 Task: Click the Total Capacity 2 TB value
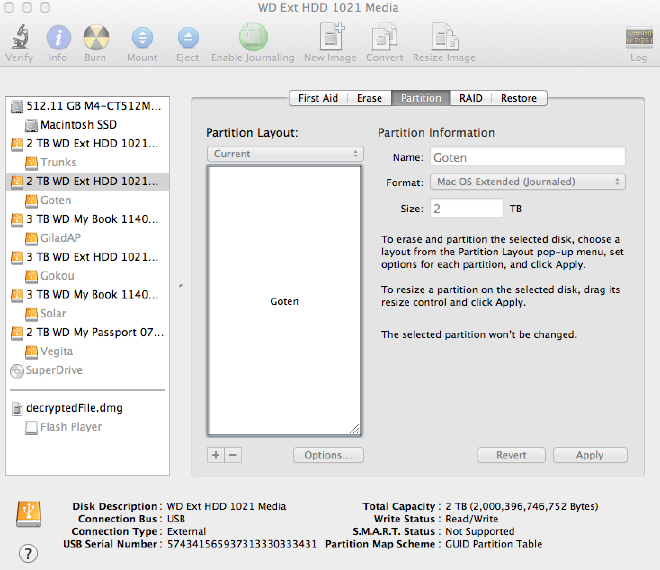522,506
